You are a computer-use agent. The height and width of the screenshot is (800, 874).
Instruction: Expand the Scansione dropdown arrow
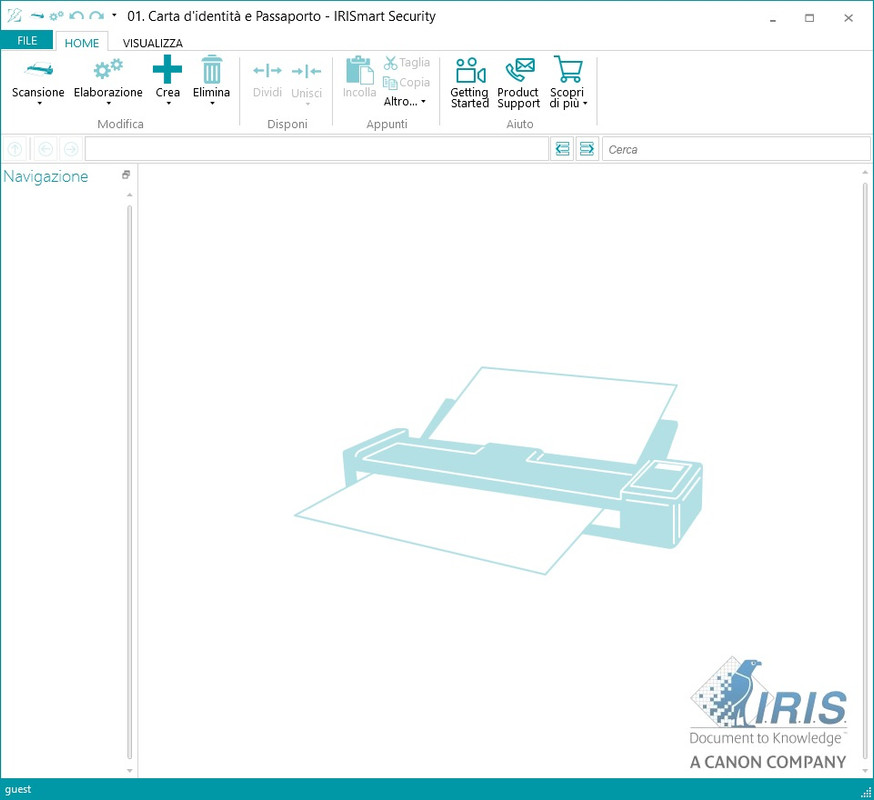tap(39, 103)
